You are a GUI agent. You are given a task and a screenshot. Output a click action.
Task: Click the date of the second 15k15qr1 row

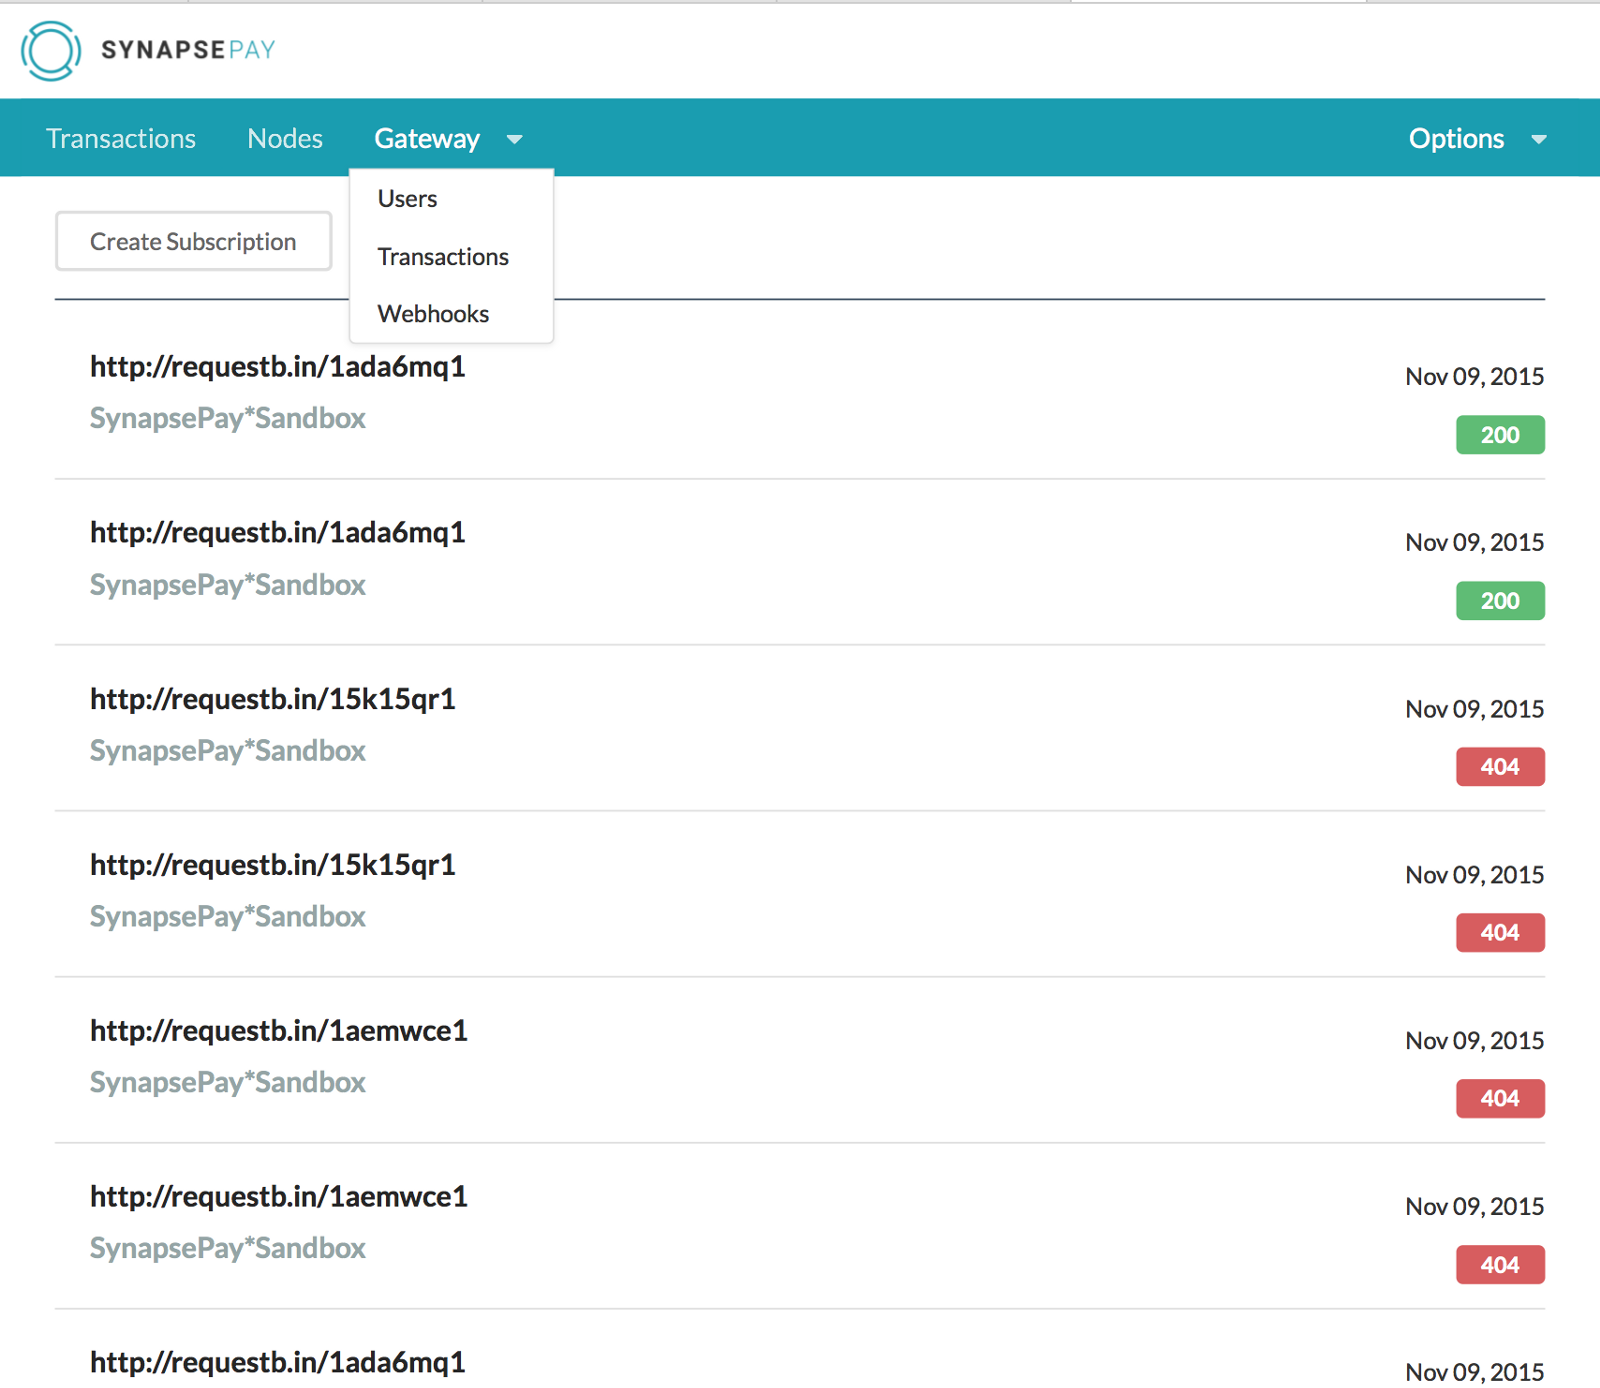1474,874
